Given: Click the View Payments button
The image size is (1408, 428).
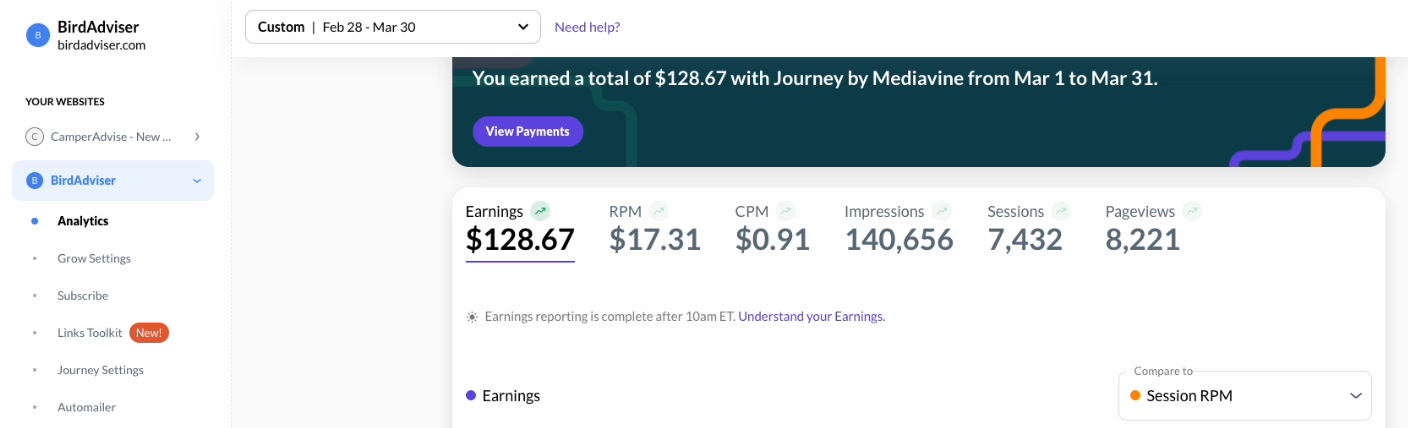Looking at the screenshot, I should pyautogui.click(x=528, y=131).
